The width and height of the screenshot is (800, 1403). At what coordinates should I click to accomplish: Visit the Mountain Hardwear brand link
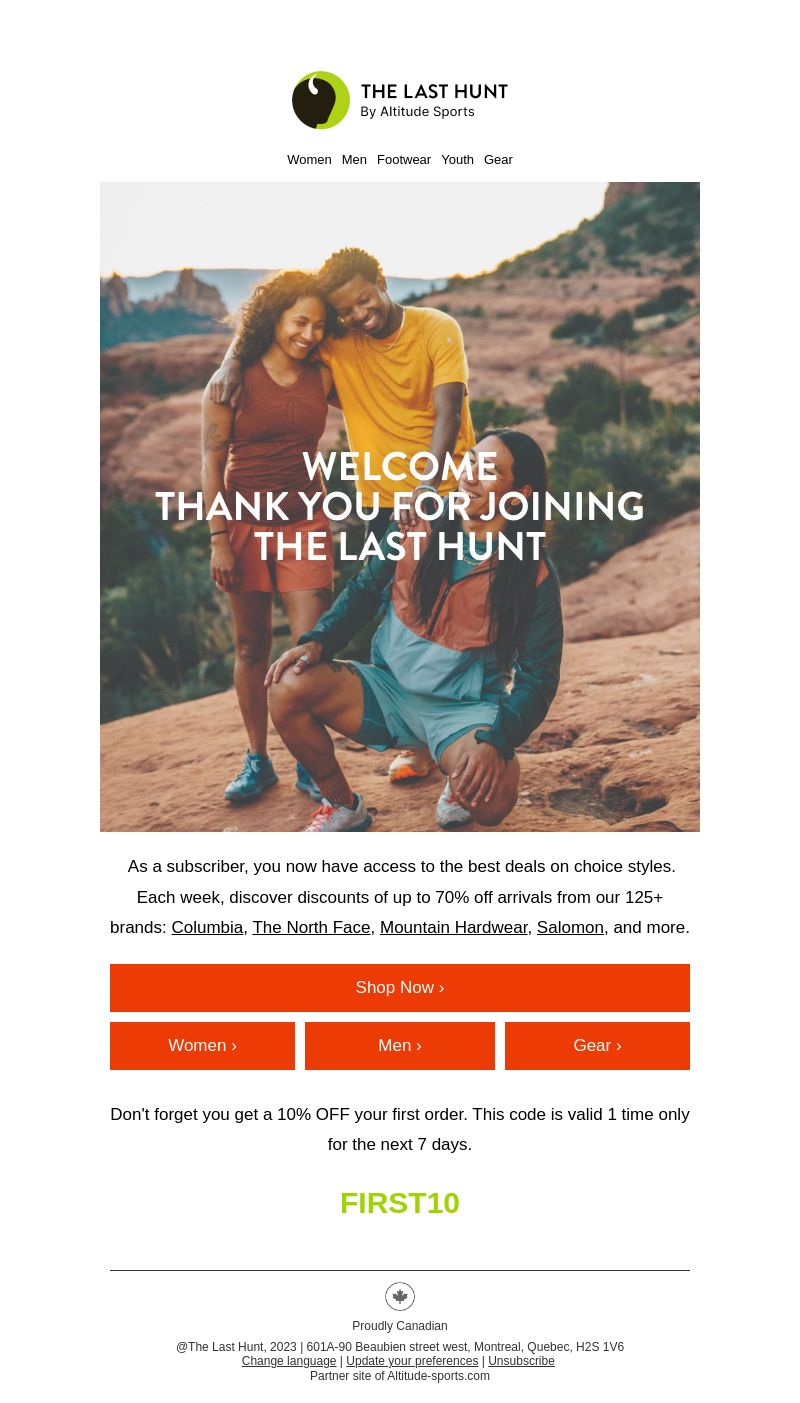(453, 928)
